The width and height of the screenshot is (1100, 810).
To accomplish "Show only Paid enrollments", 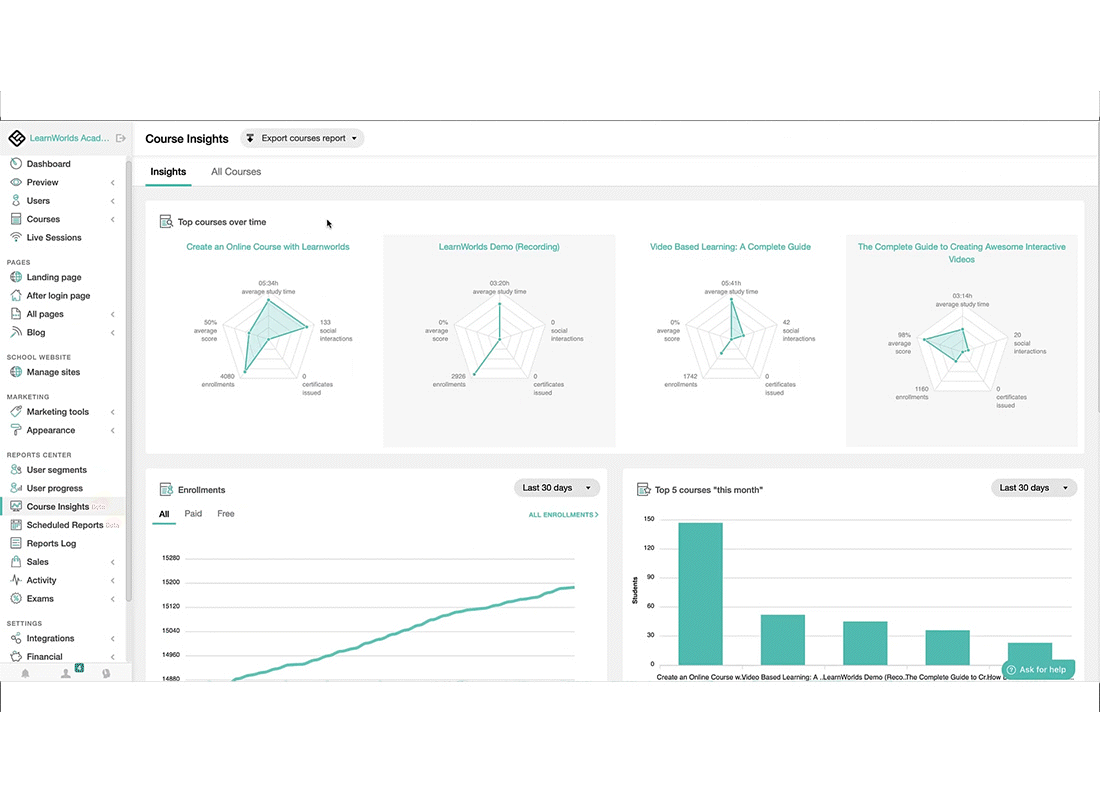I will pyautogui.click(x=193, y=514).
